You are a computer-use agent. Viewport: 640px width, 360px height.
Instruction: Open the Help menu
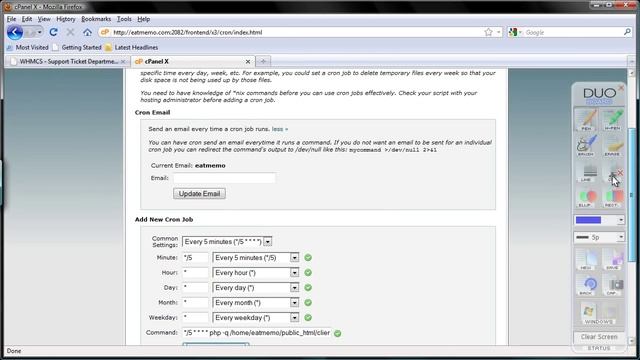tap(144, 19)
